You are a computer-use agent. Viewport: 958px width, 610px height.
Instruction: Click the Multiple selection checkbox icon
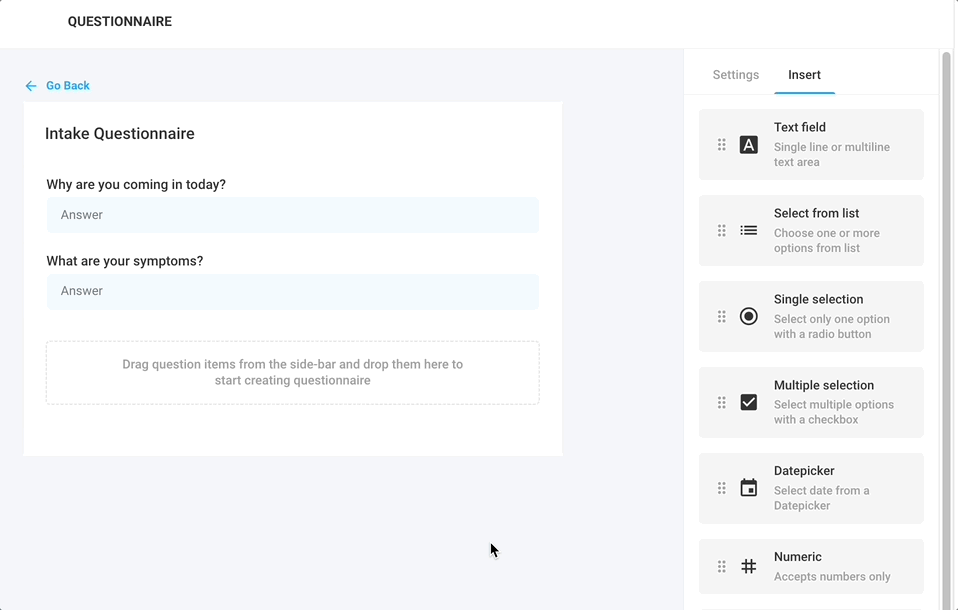click(748, 402)
